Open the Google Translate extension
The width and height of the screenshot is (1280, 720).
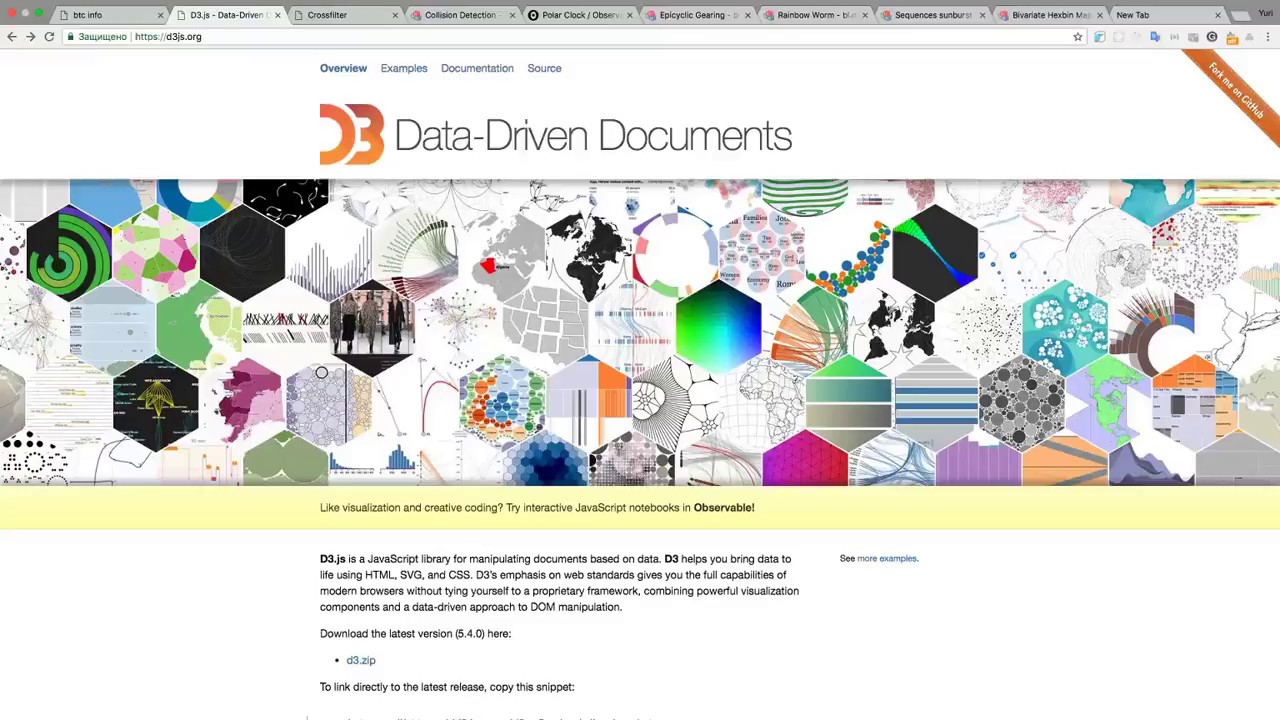(x=1155, y=37)
